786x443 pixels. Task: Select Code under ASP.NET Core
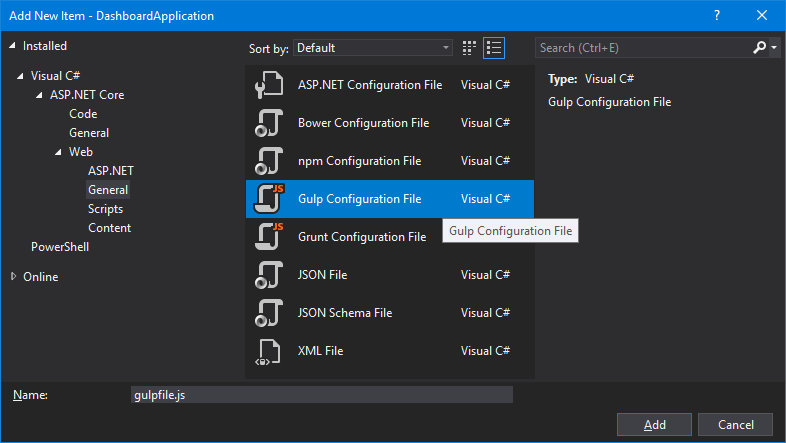pos(83,114)
